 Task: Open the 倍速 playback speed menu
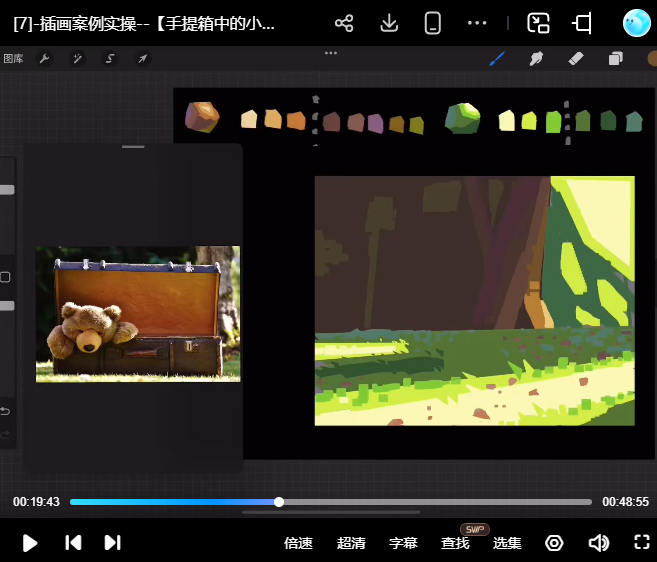[298, 543]
